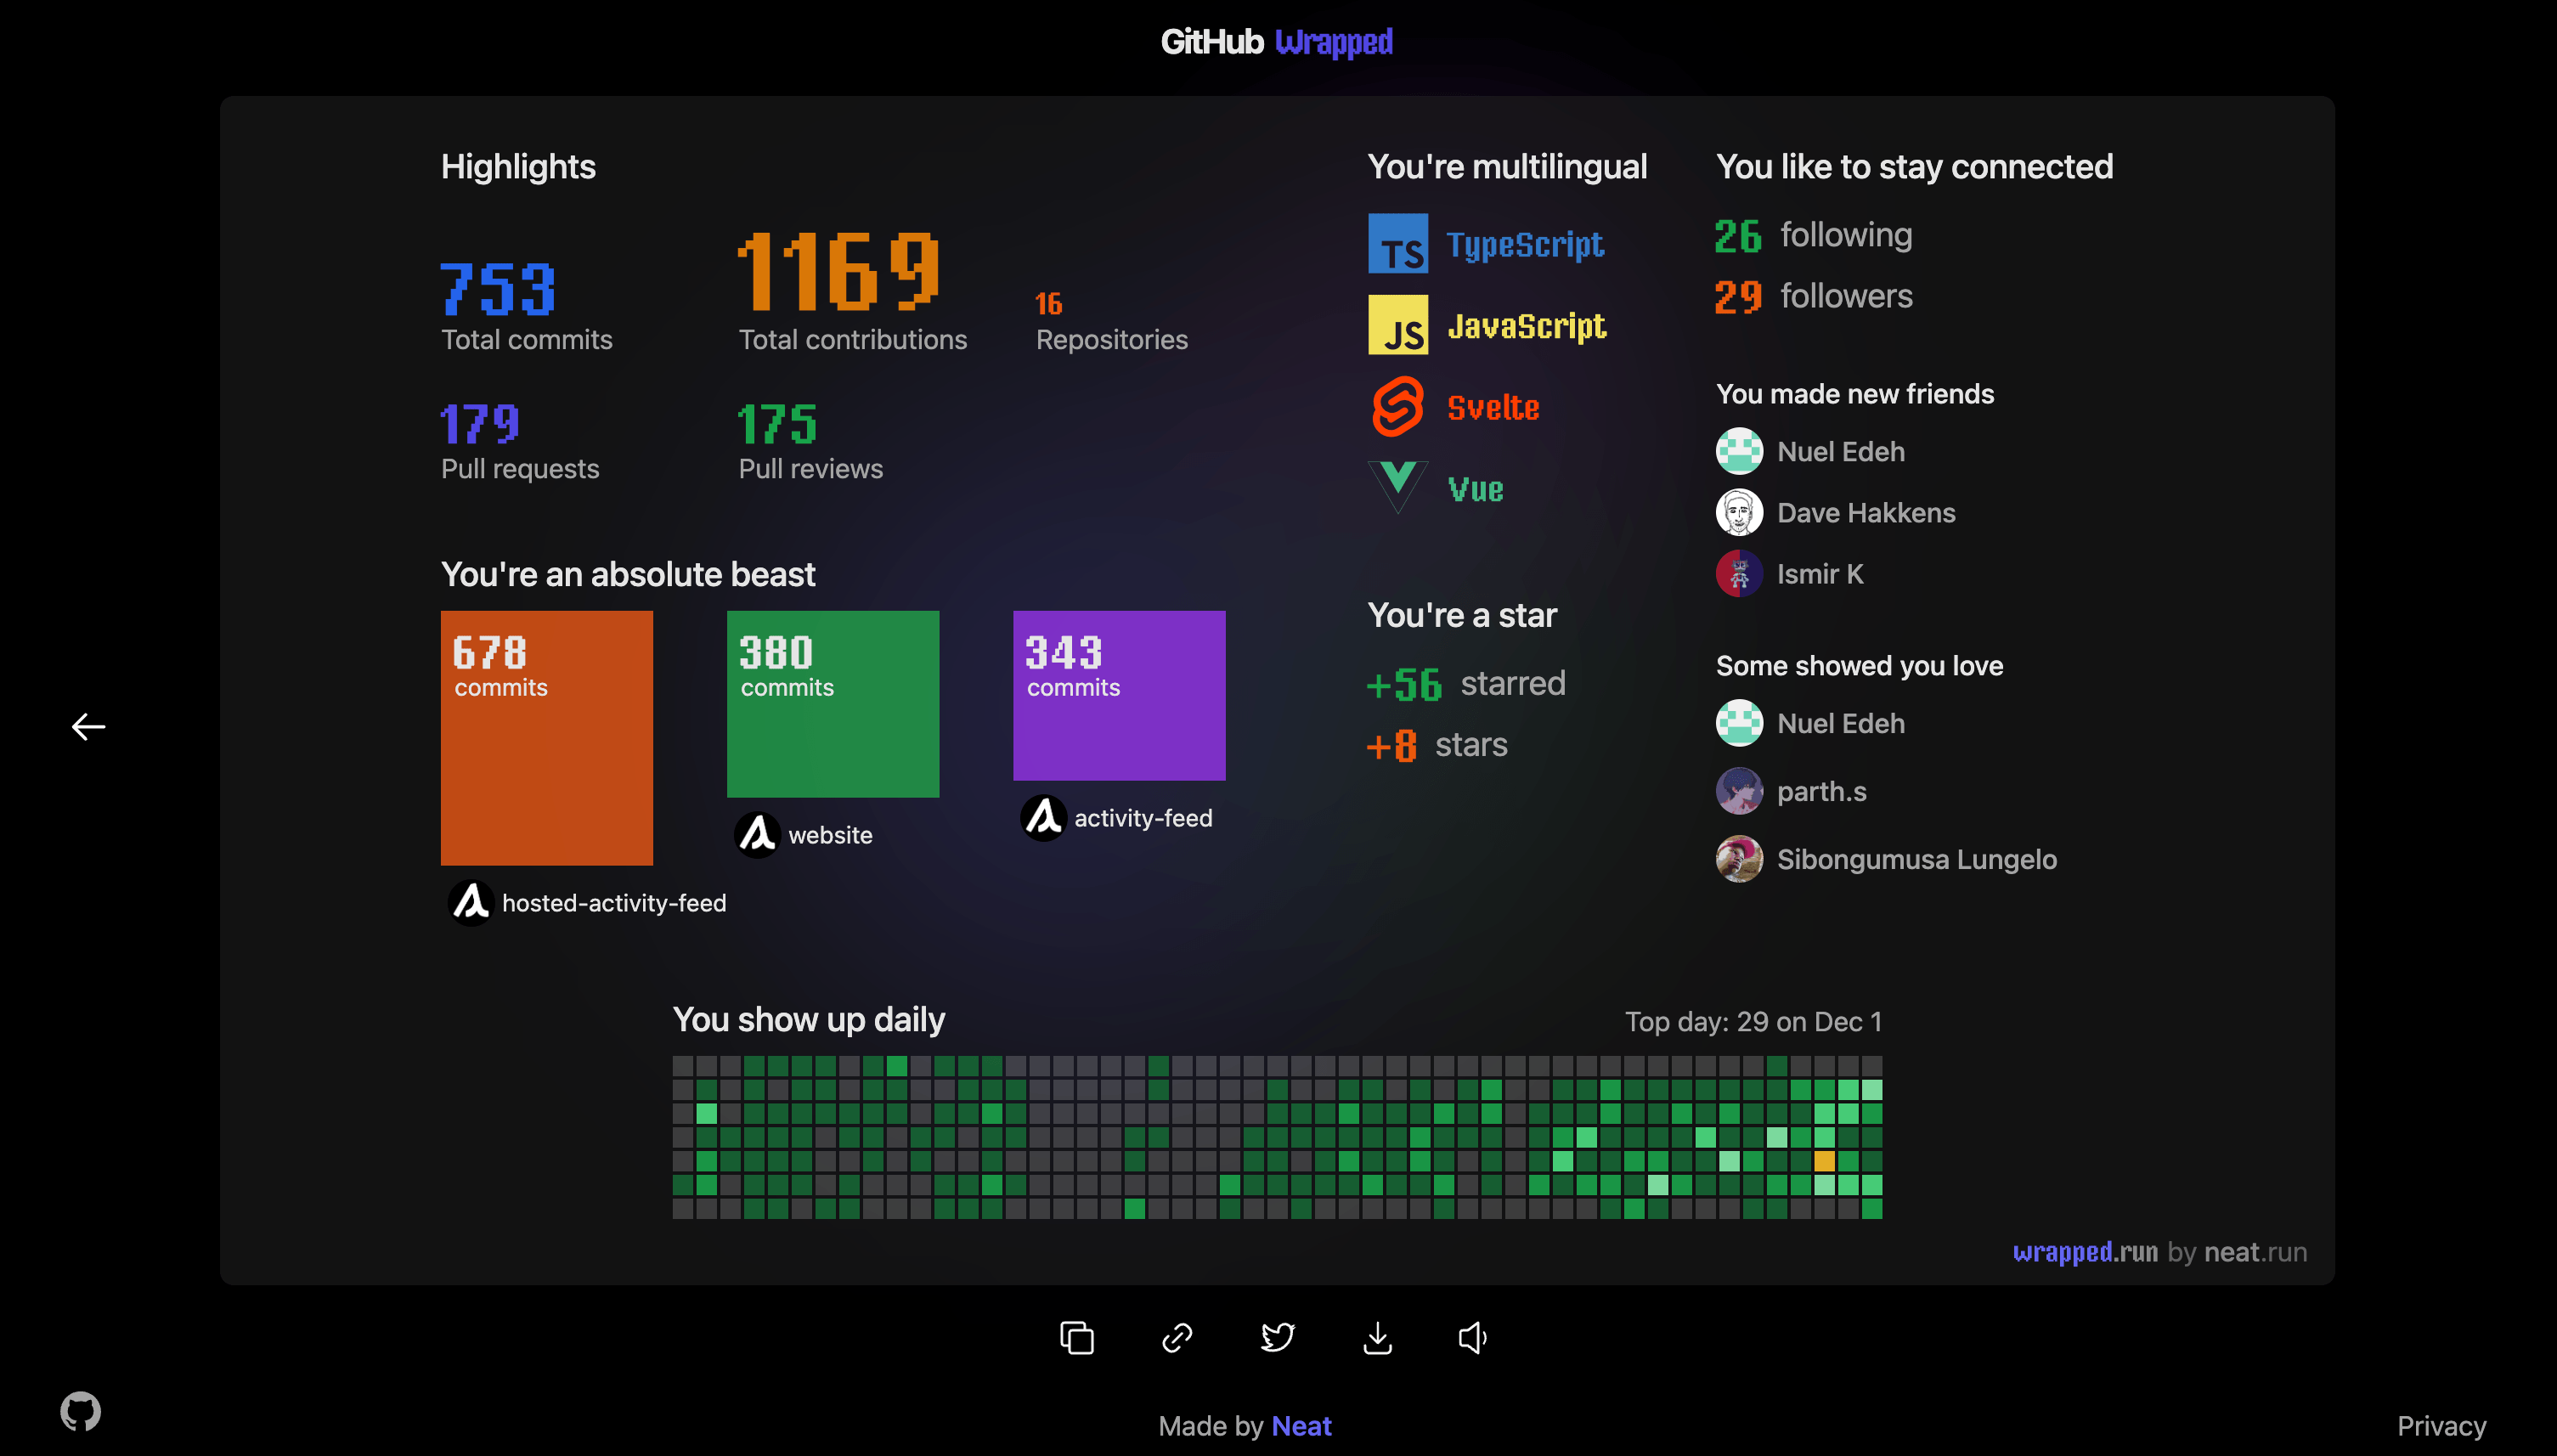Click the TypeScript language label
Image resolution: width=2557 pixels, height=1456 pixels.
tap(1525, 245)
